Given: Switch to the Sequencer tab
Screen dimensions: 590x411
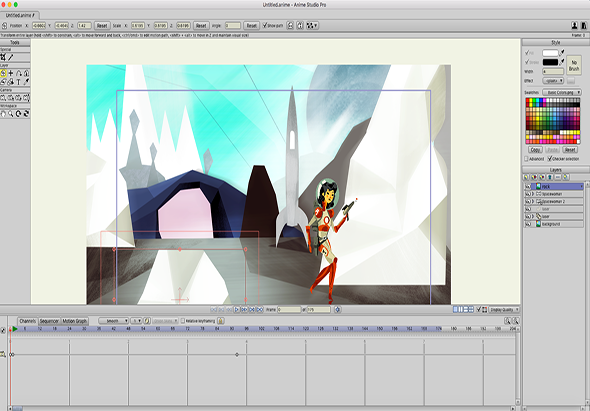Looking at the screenshot, I should (49, 321).
